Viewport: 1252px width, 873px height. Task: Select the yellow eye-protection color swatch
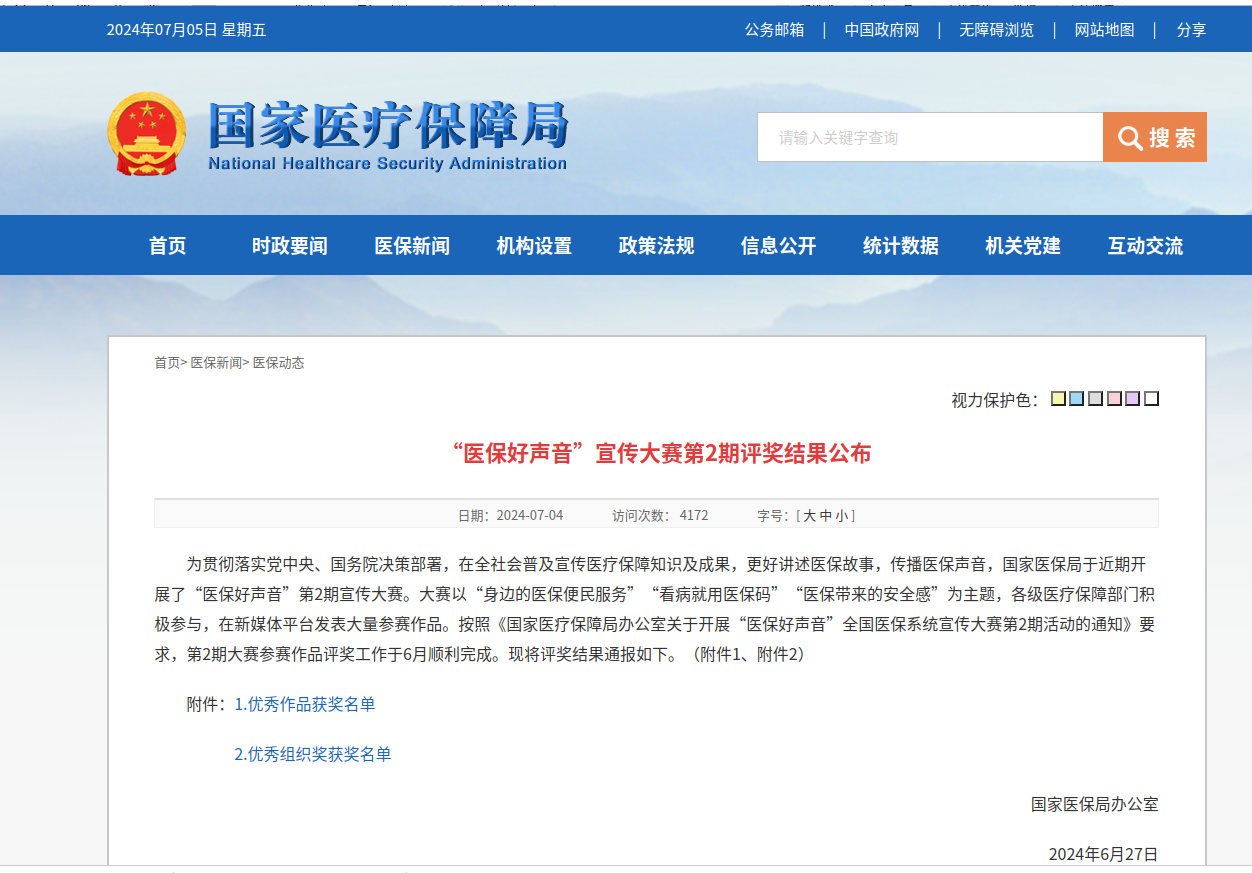pyautogui.click(x=1058, y=399)
